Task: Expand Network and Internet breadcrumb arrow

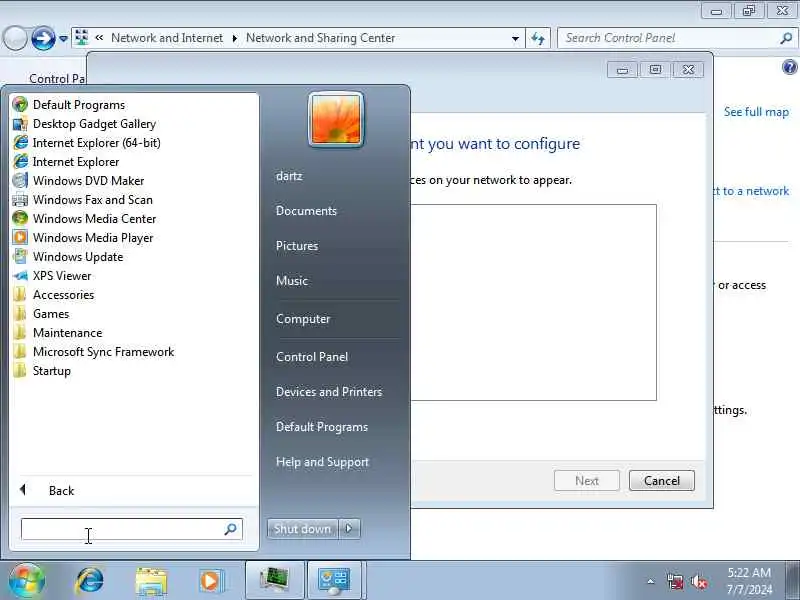Action: point(235,38)
